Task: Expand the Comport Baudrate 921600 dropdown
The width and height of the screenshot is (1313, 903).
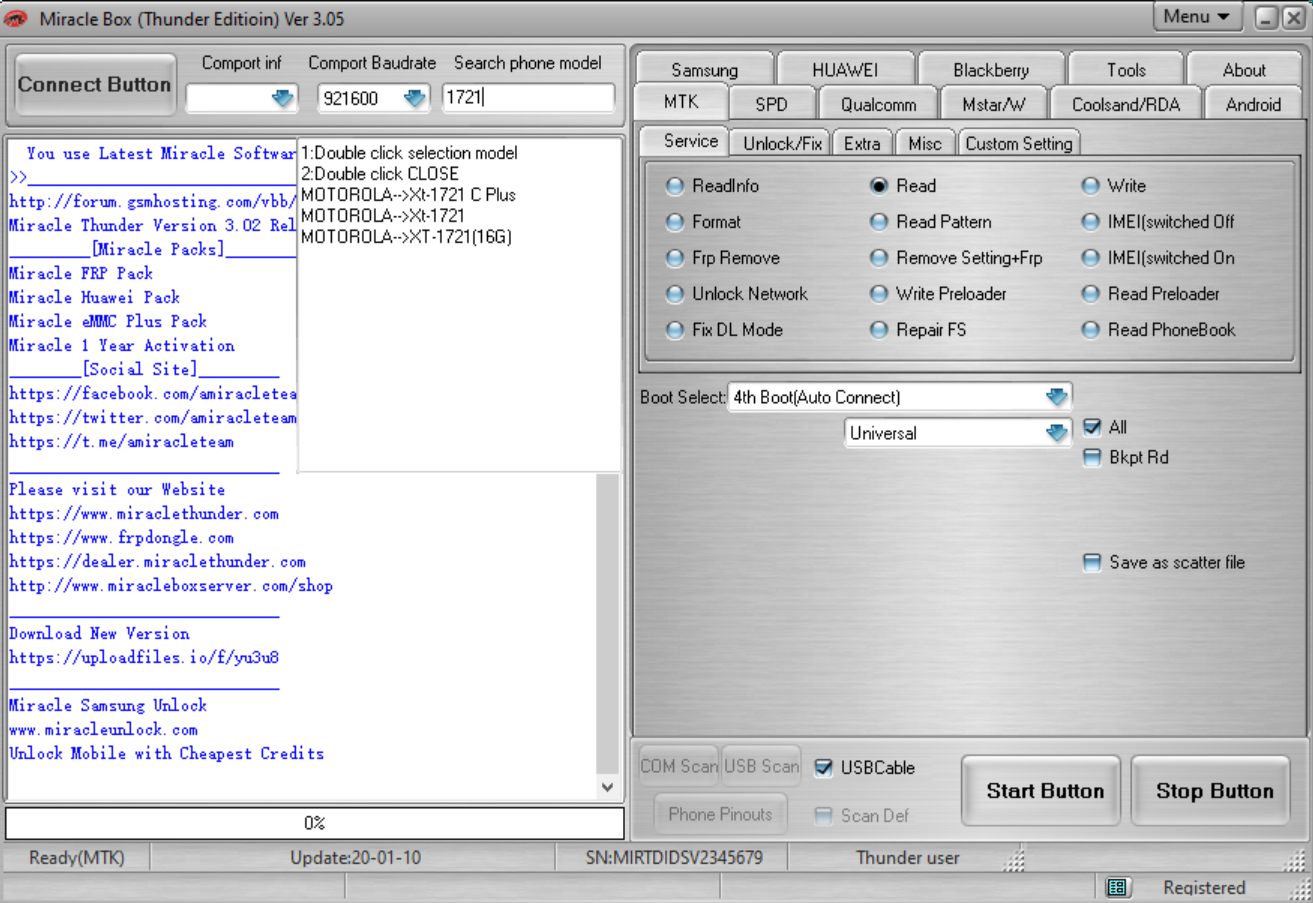Action: click(x=415, y=98)
